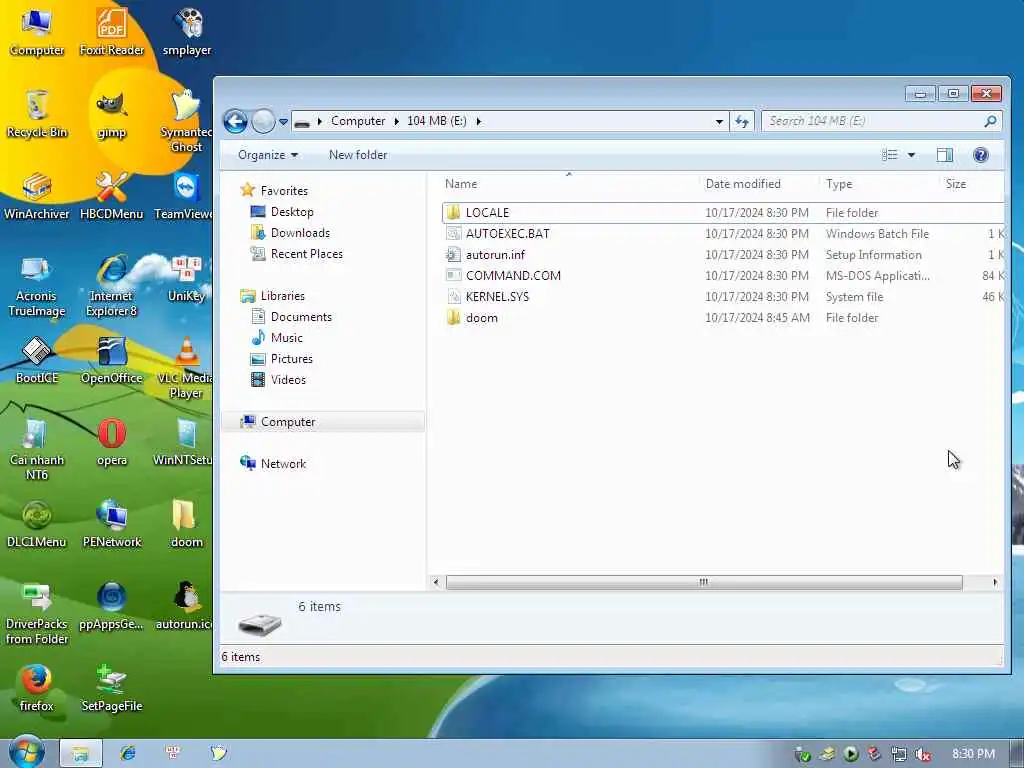1024x768 pixels.
Task: Expand the address bar history dropdown
Action: pyautogui.click(x=719, y=121)
